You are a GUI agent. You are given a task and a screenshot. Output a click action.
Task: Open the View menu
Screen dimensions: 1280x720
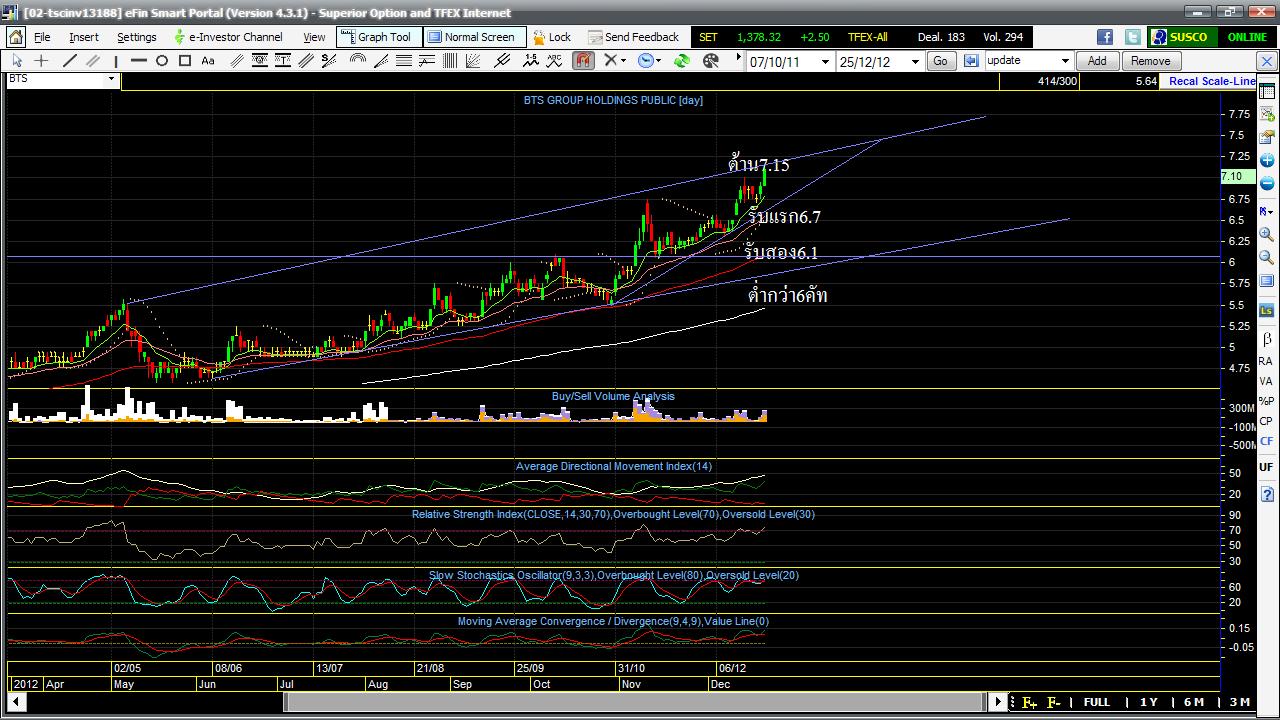tap(314, 37)
